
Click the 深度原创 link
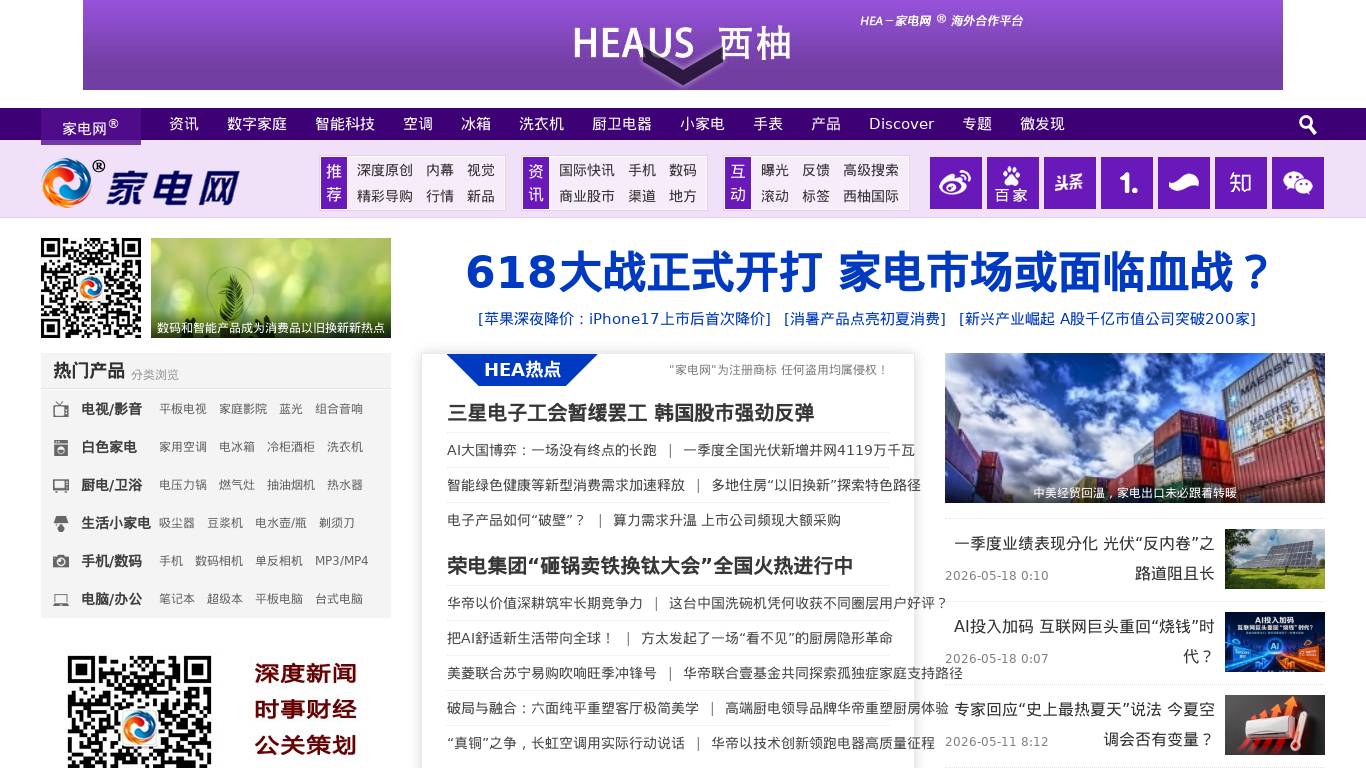(385, 170)
